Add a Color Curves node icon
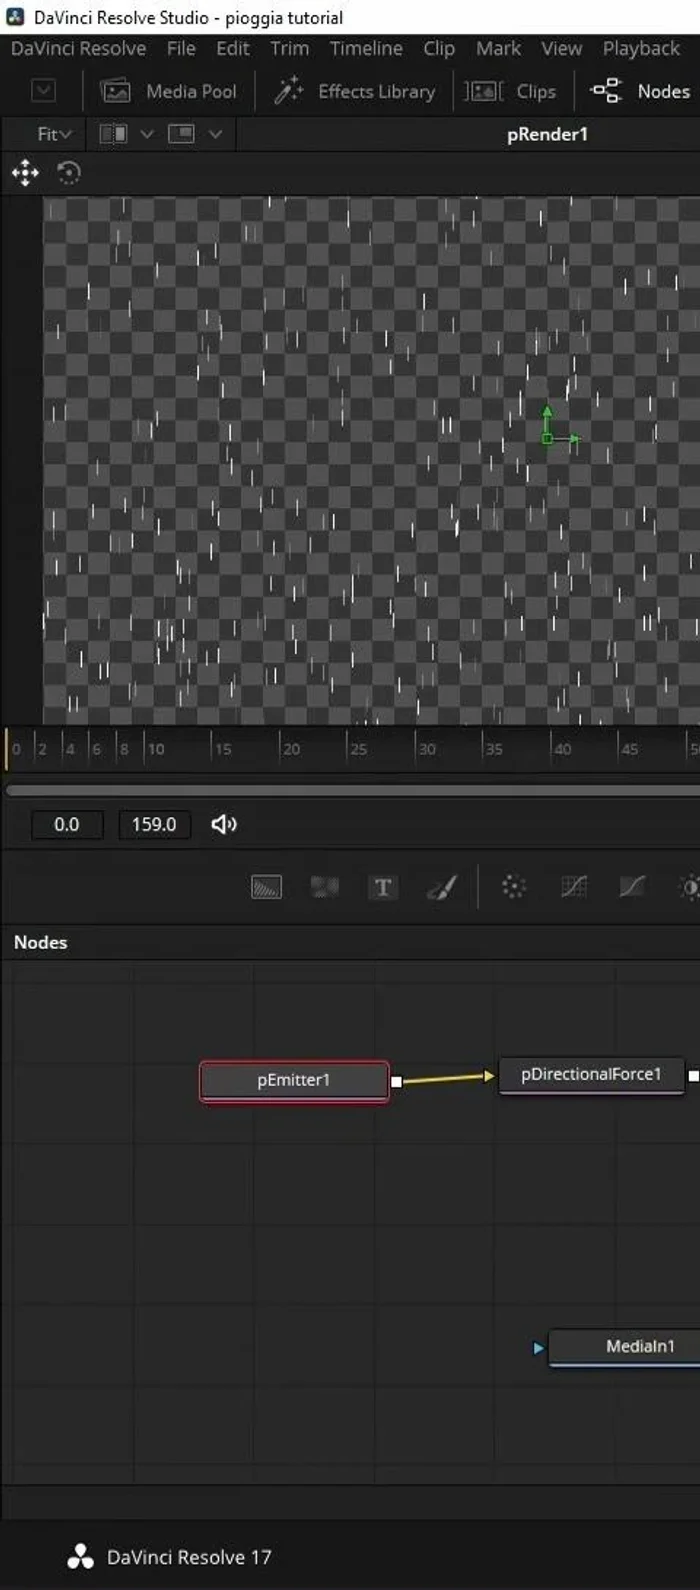This screenshot has width=700, height=1590. [631, 887]
